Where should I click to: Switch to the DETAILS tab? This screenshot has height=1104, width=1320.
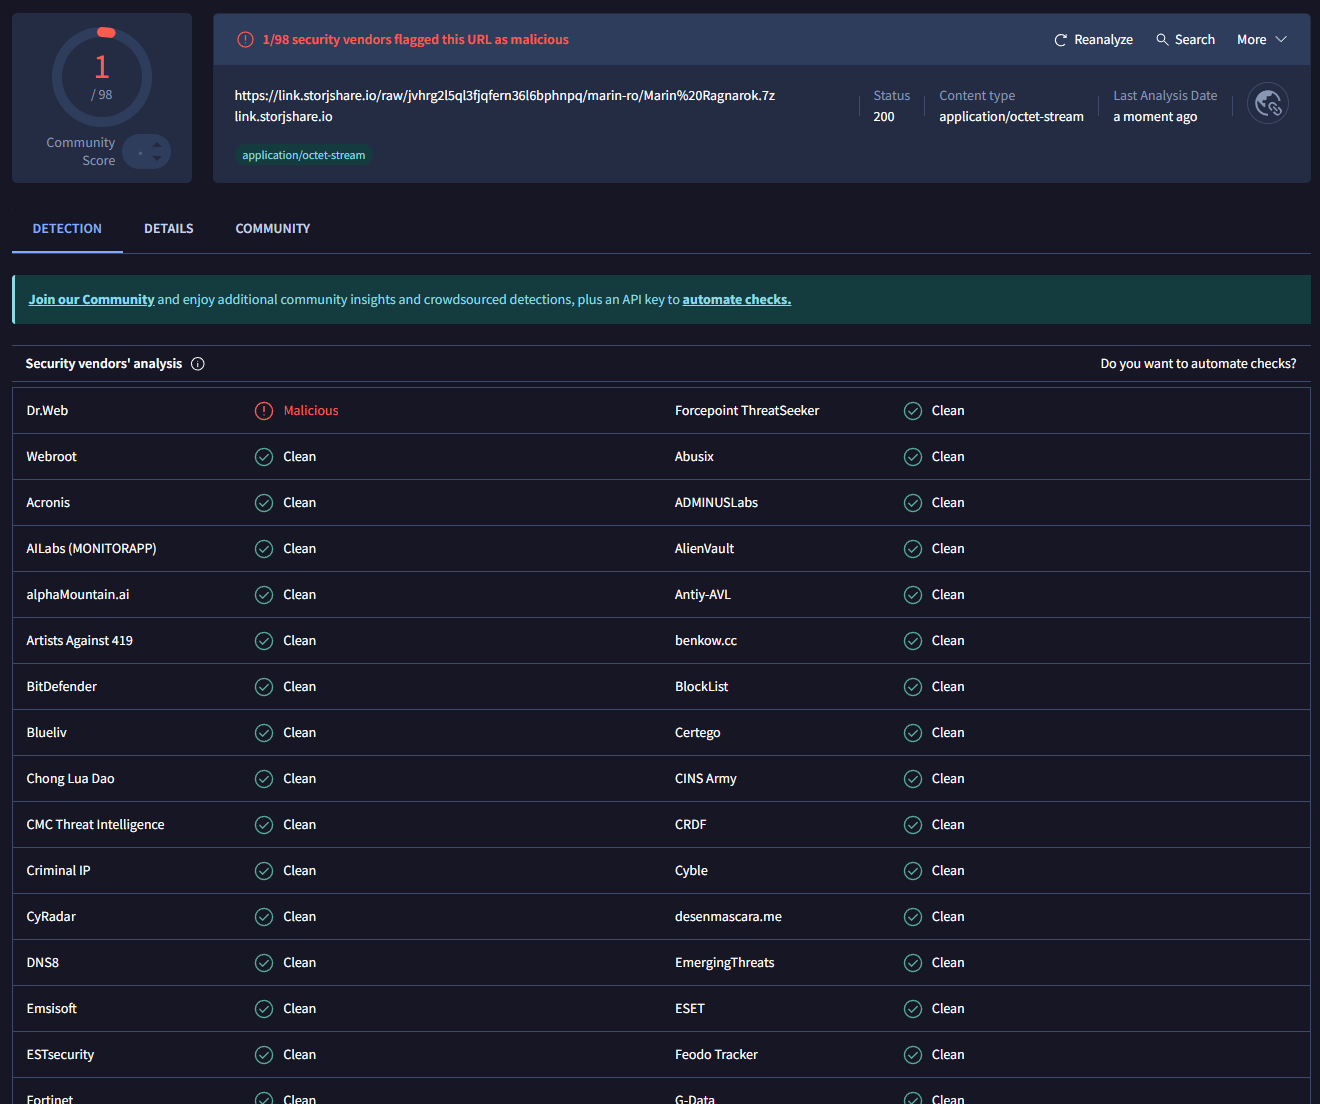[x=168, y=228]
